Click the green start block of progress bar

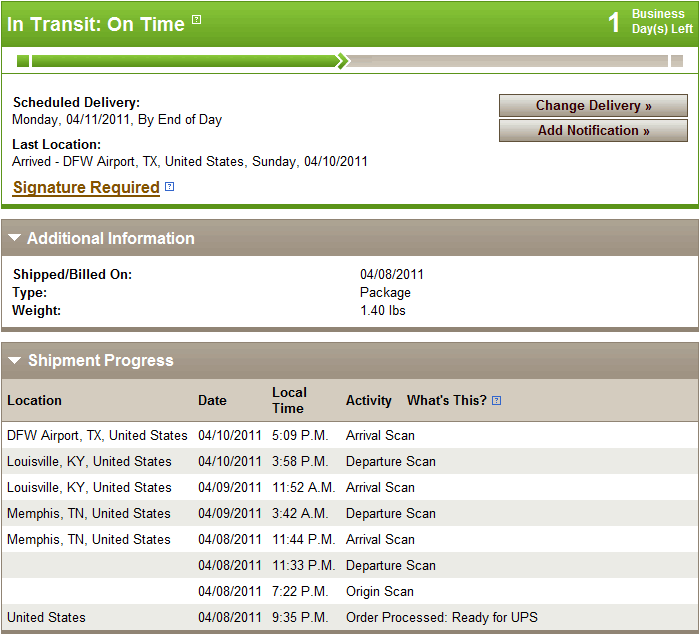23,61
